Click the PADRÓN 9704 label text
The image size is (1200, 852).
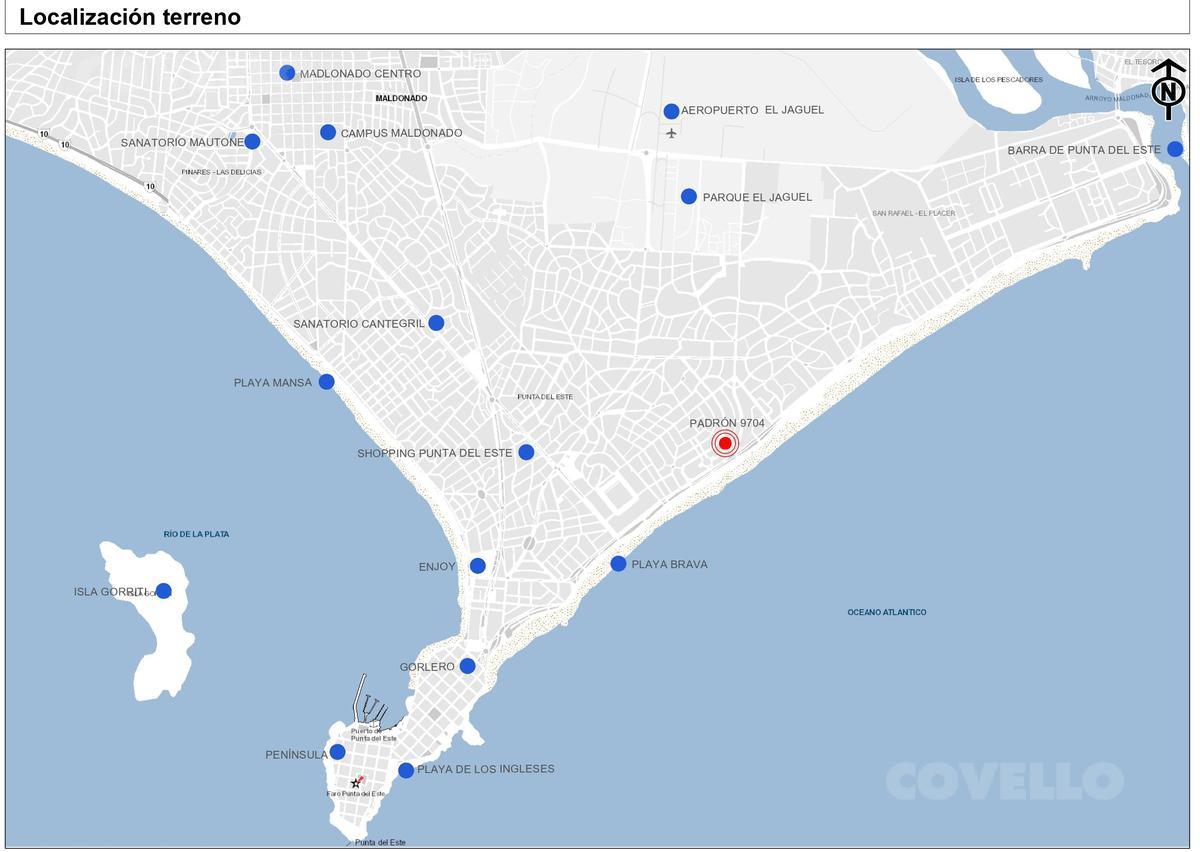(727, 423)
